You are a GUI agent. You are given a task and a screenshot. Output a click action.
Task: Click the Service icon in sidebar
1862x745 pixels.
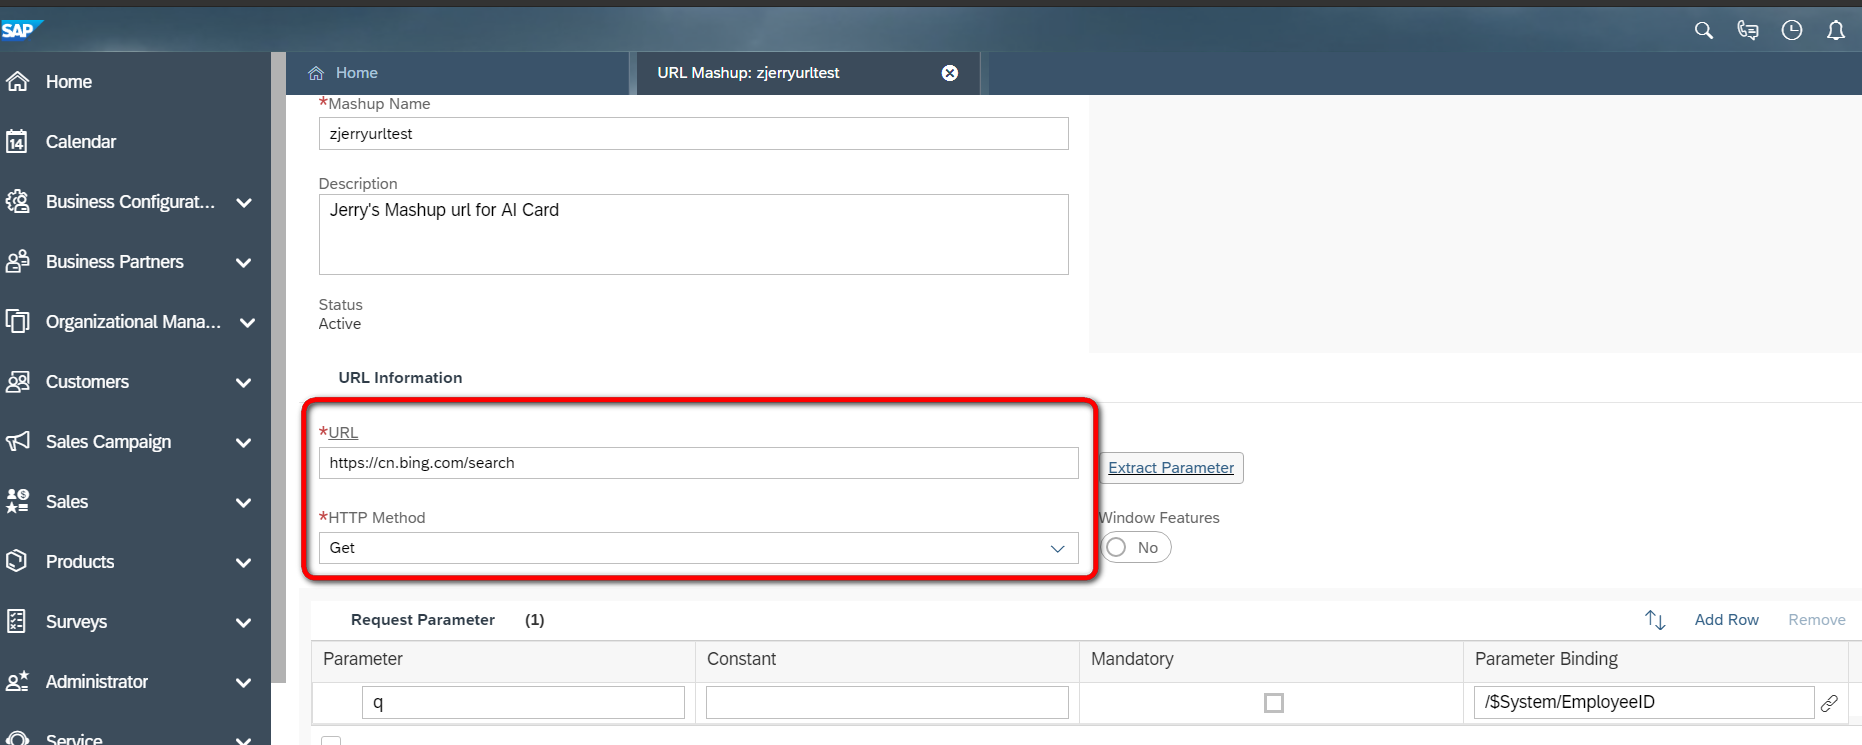(17, 738)
